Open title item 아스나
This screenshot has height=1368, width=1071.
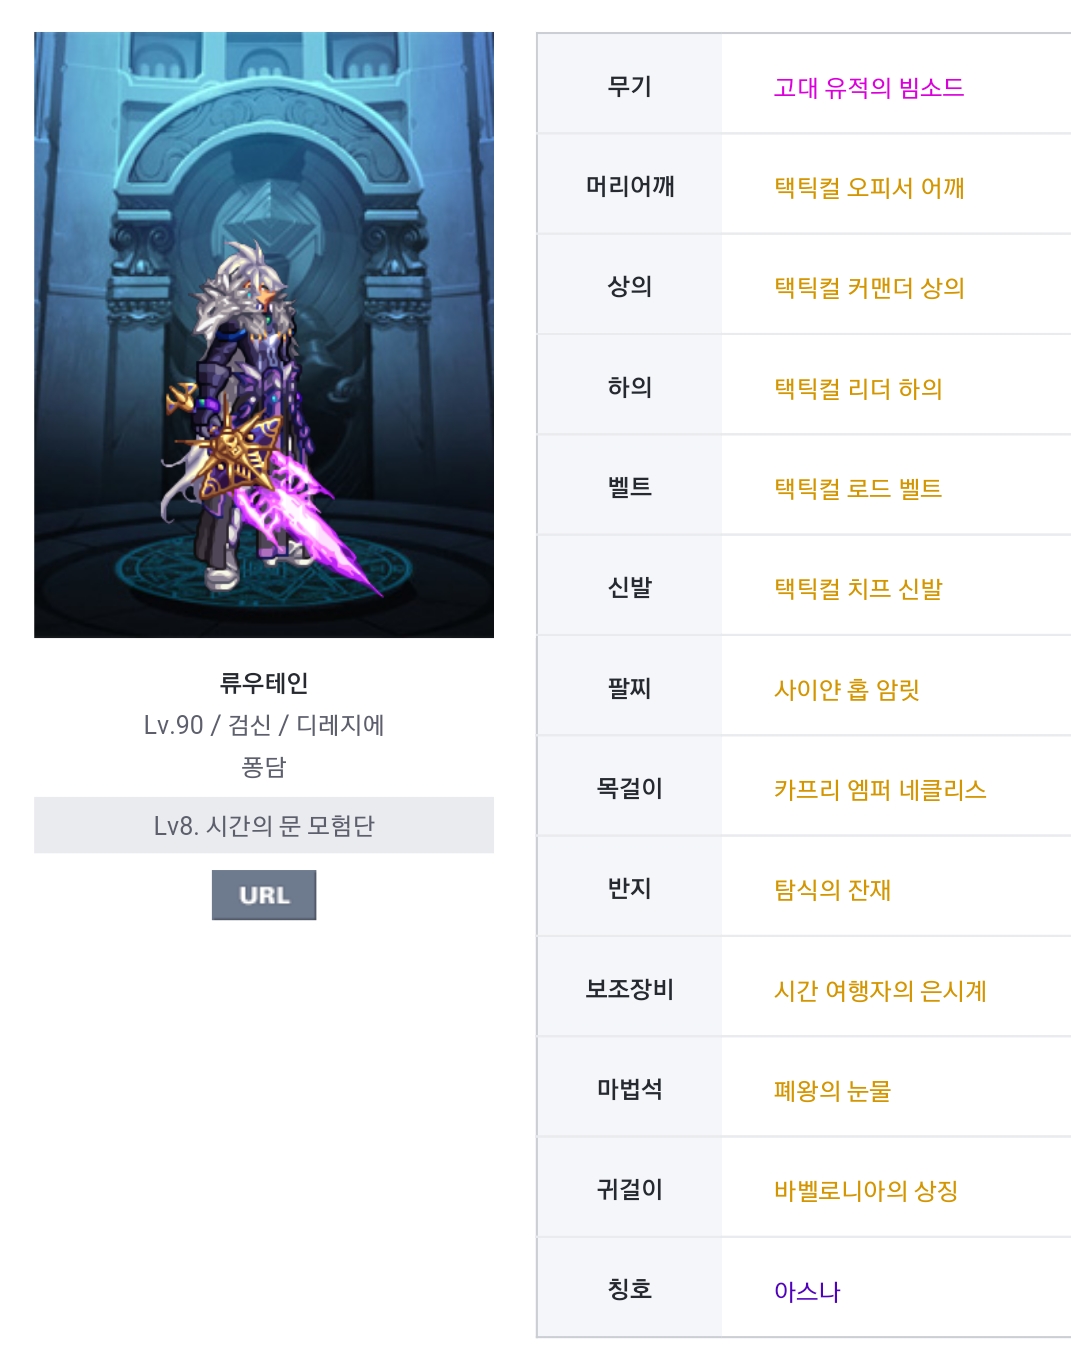807,1292
